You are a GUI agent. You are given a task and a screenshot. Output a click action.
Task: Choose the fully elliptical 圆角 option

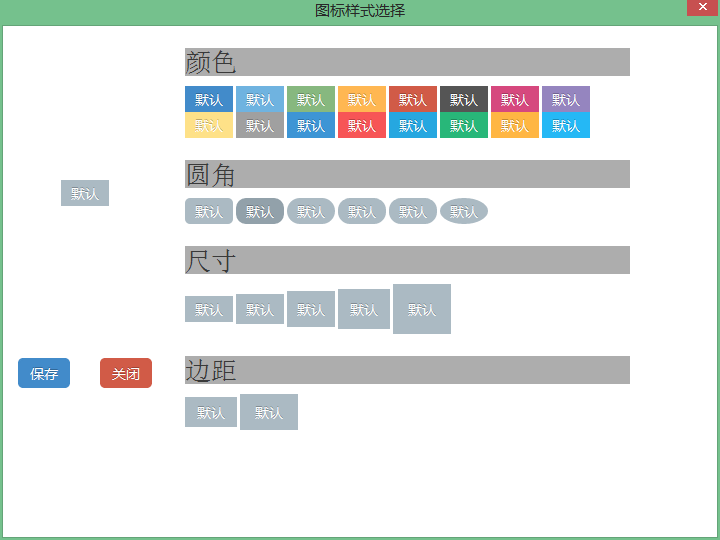pos(464,211)
